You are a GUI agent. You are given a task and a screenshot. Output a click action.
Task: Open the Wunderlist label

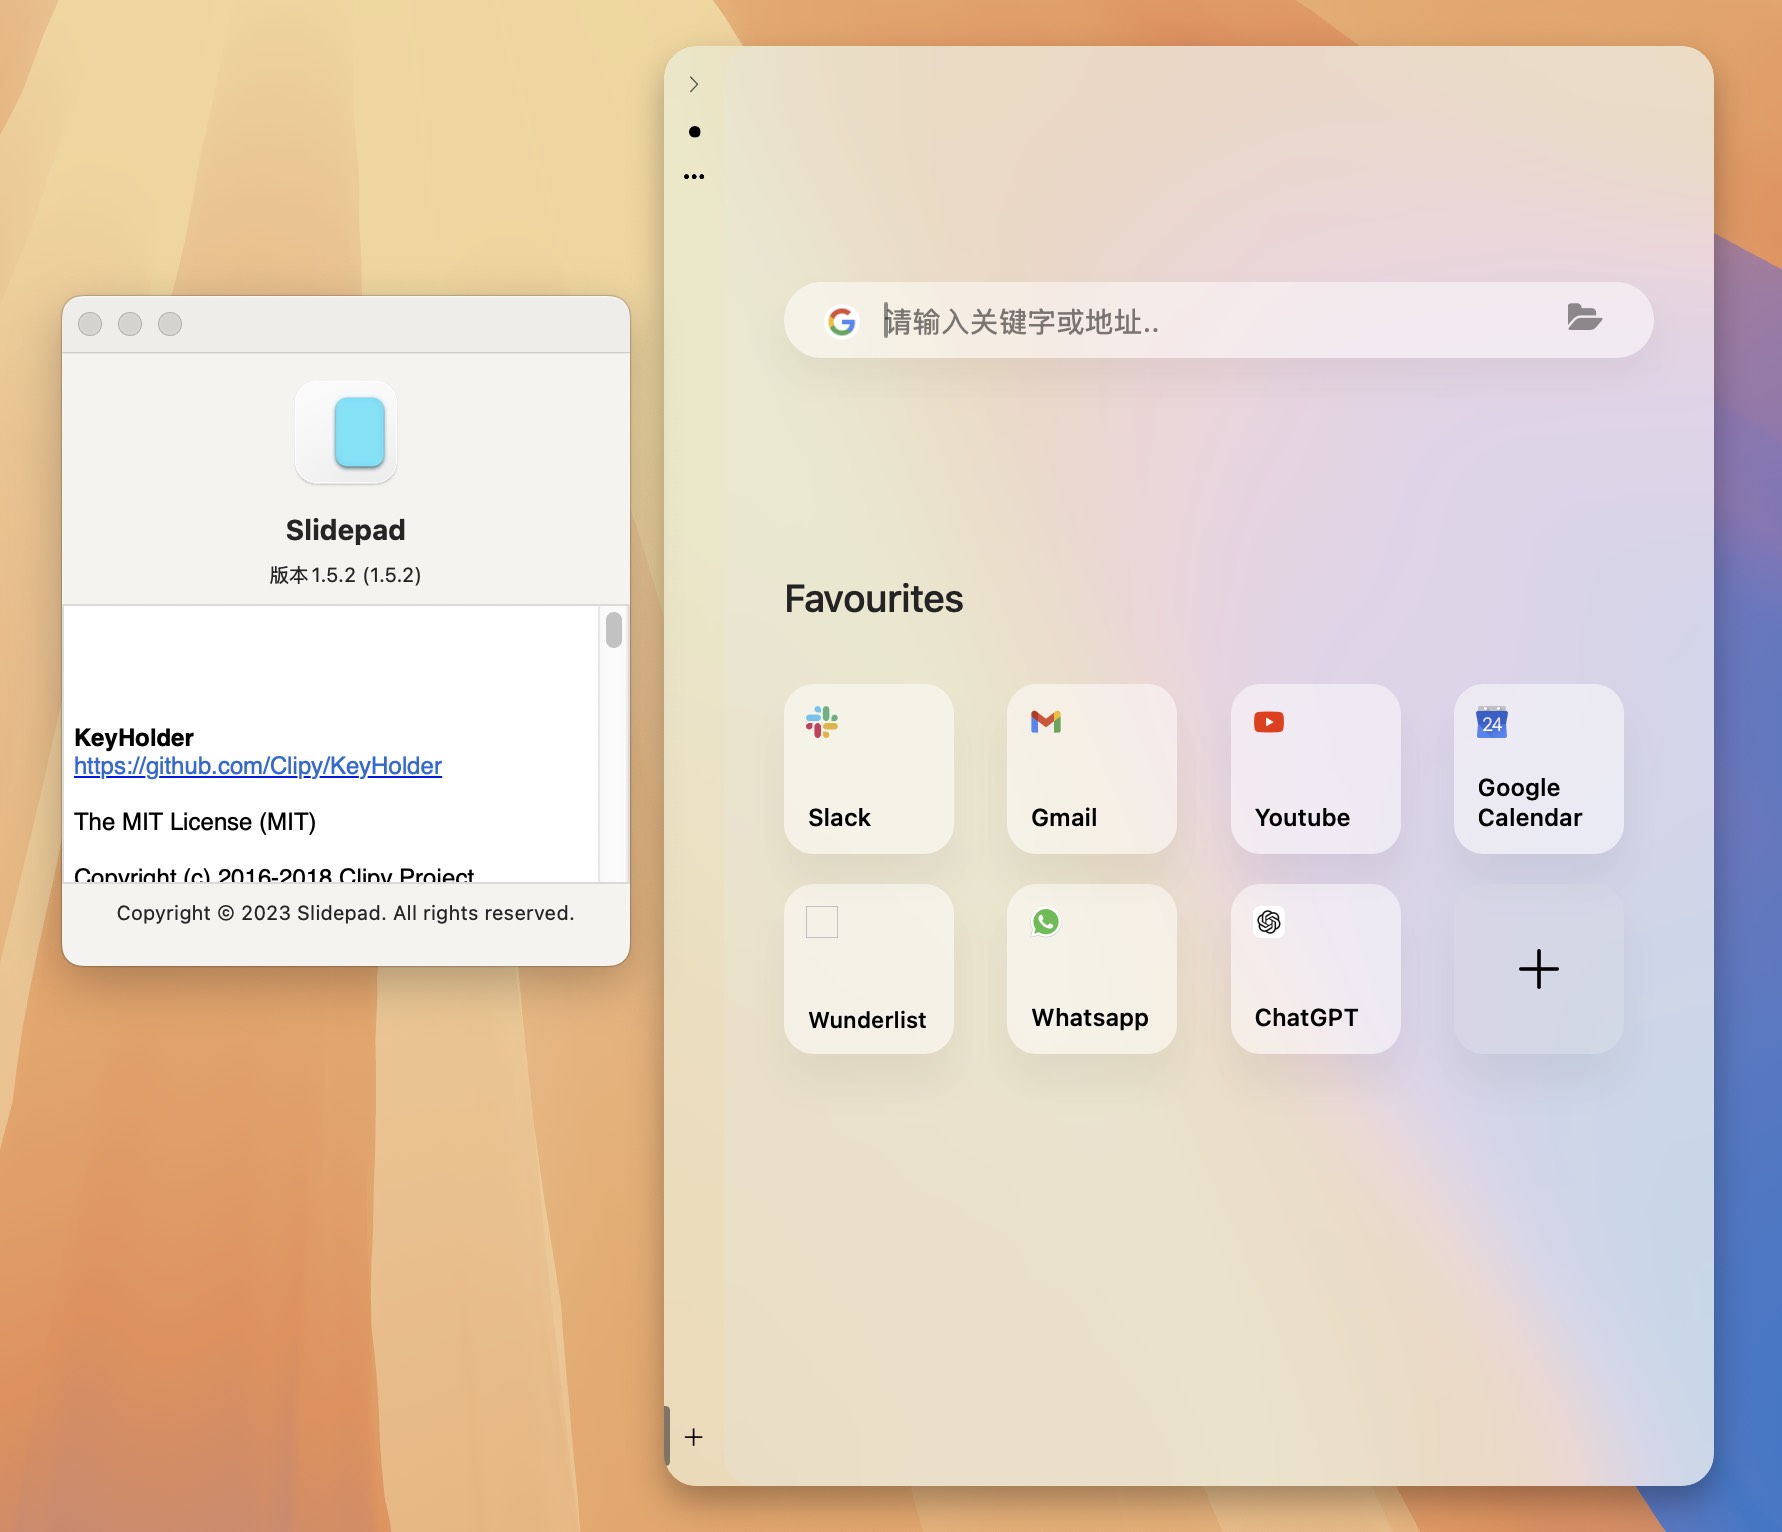tap(867, 1020)
